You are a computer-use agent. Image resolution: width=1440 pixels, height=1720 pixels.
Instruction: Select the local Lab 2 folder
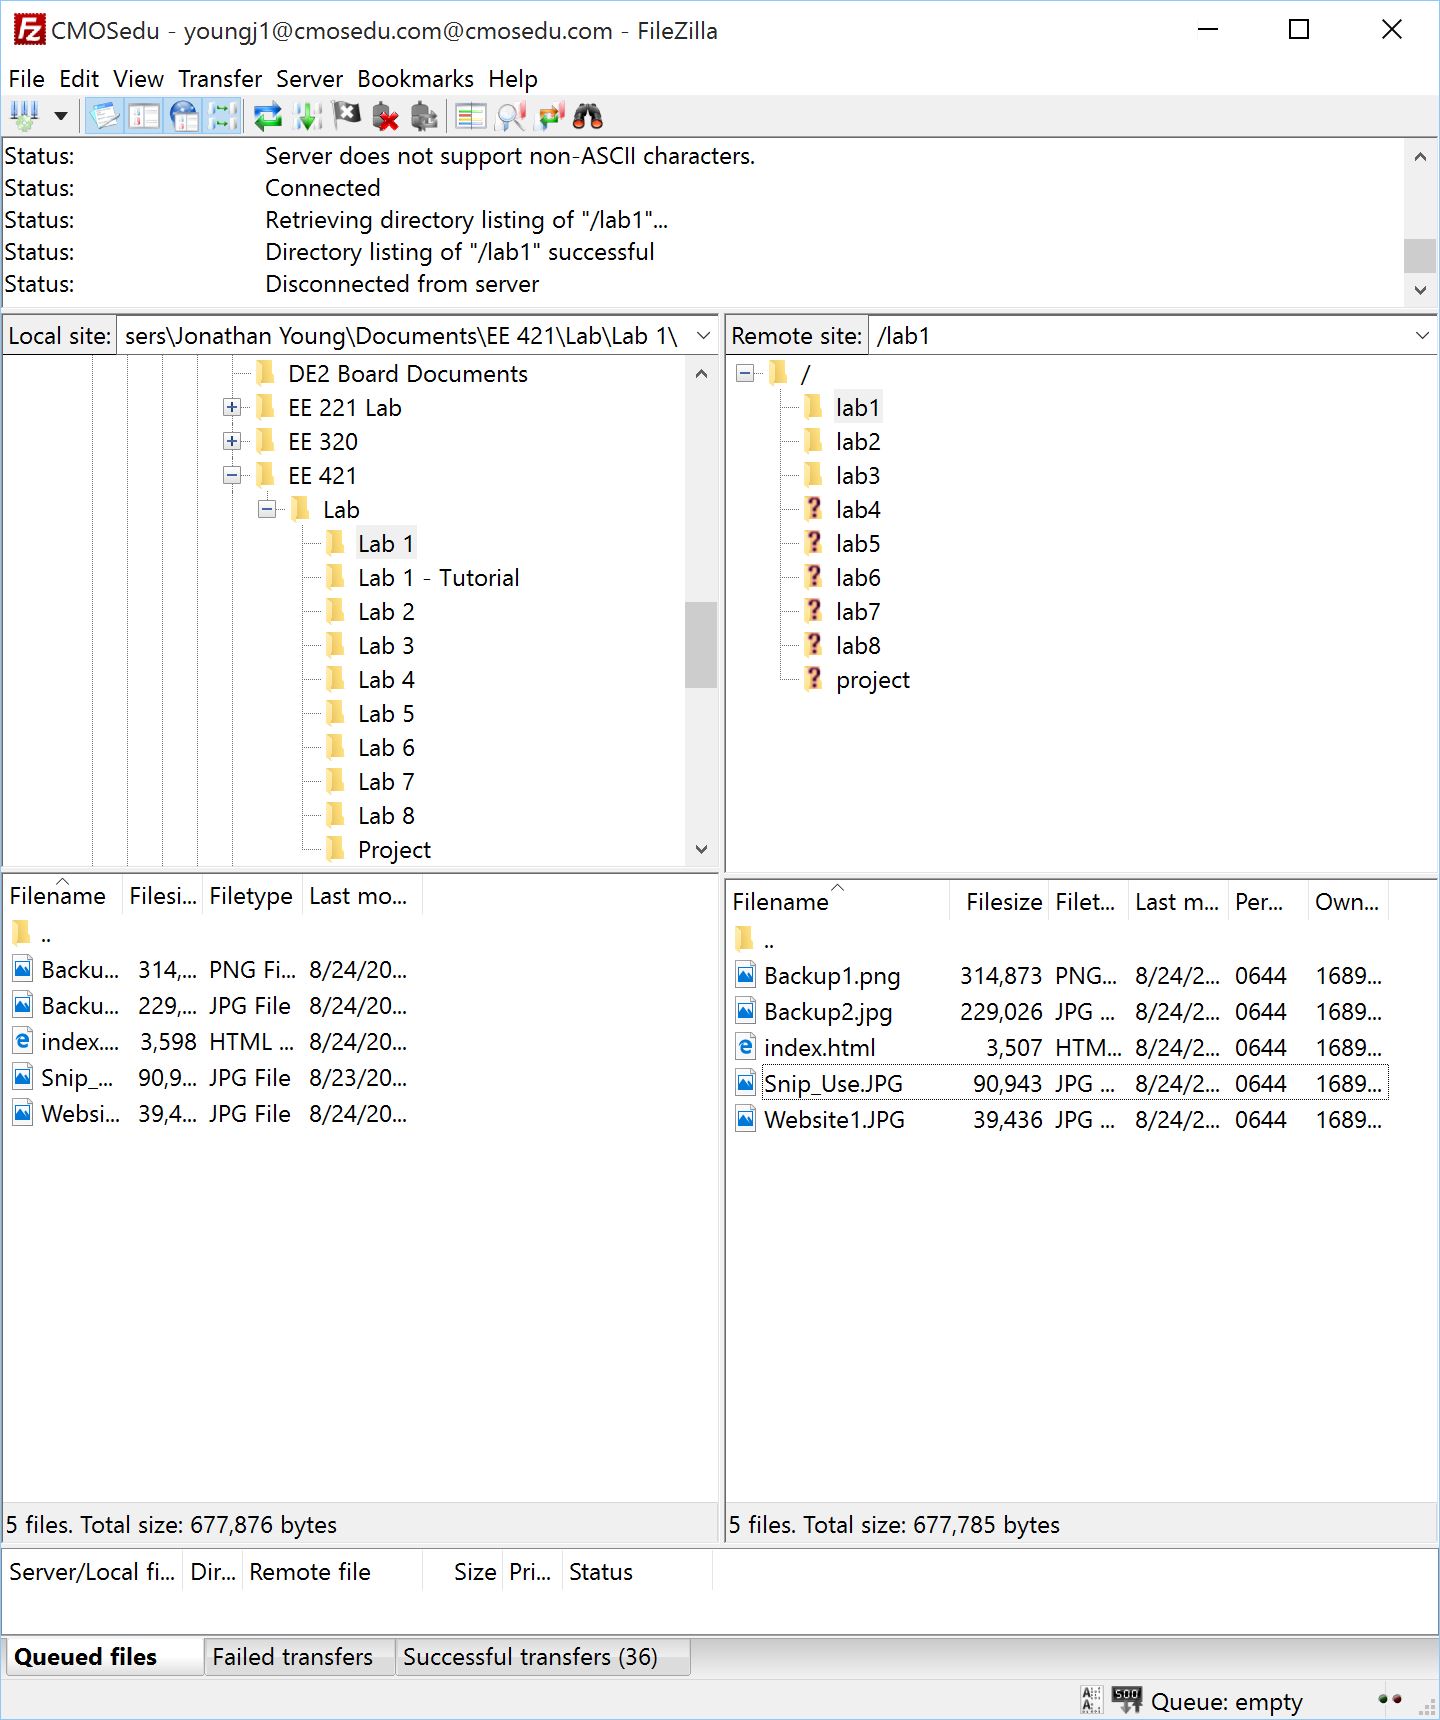(x=386, y=612)
